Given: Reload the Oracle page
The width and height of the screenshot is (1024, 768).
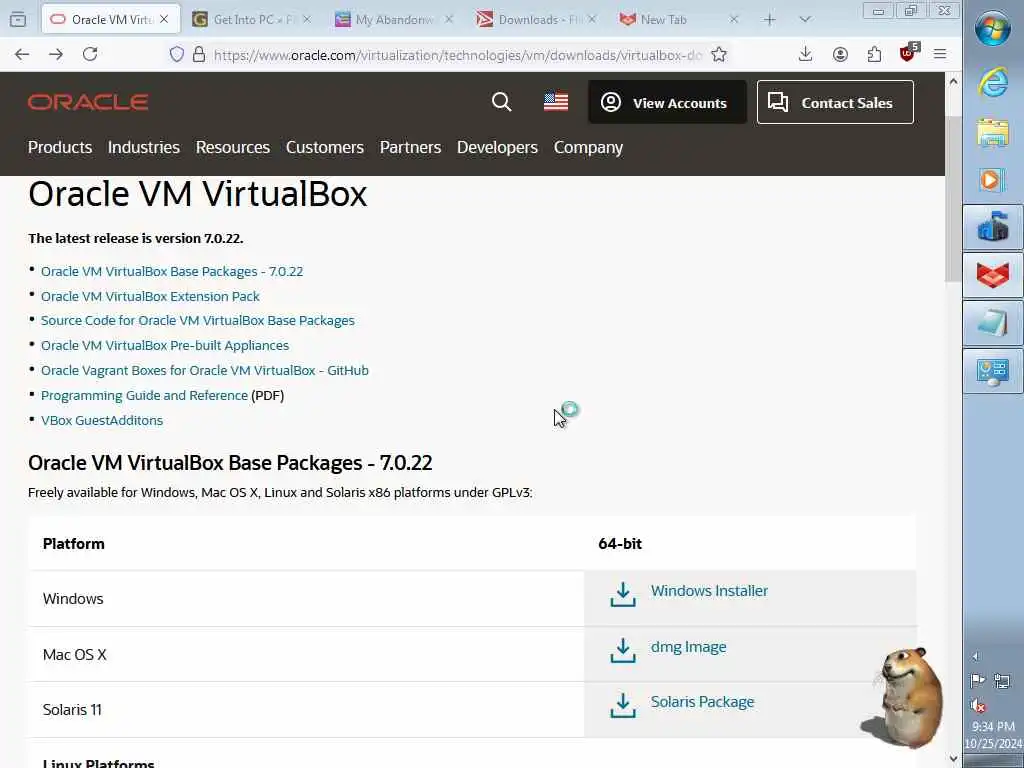Looking at the screenshot, I should [x=90, y=54].
